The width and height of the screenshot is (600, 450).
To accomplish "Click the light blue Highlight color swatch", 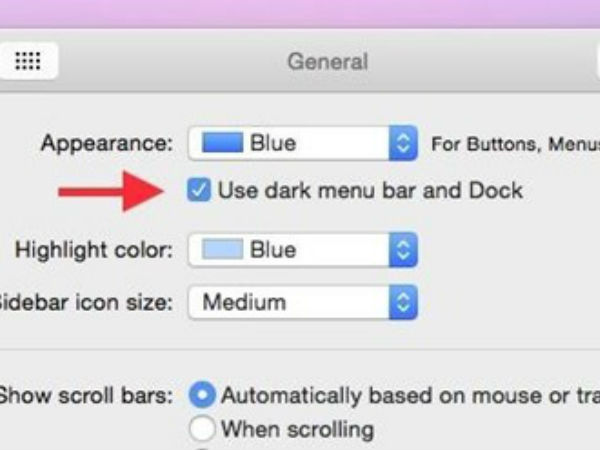I will (222, 249).
